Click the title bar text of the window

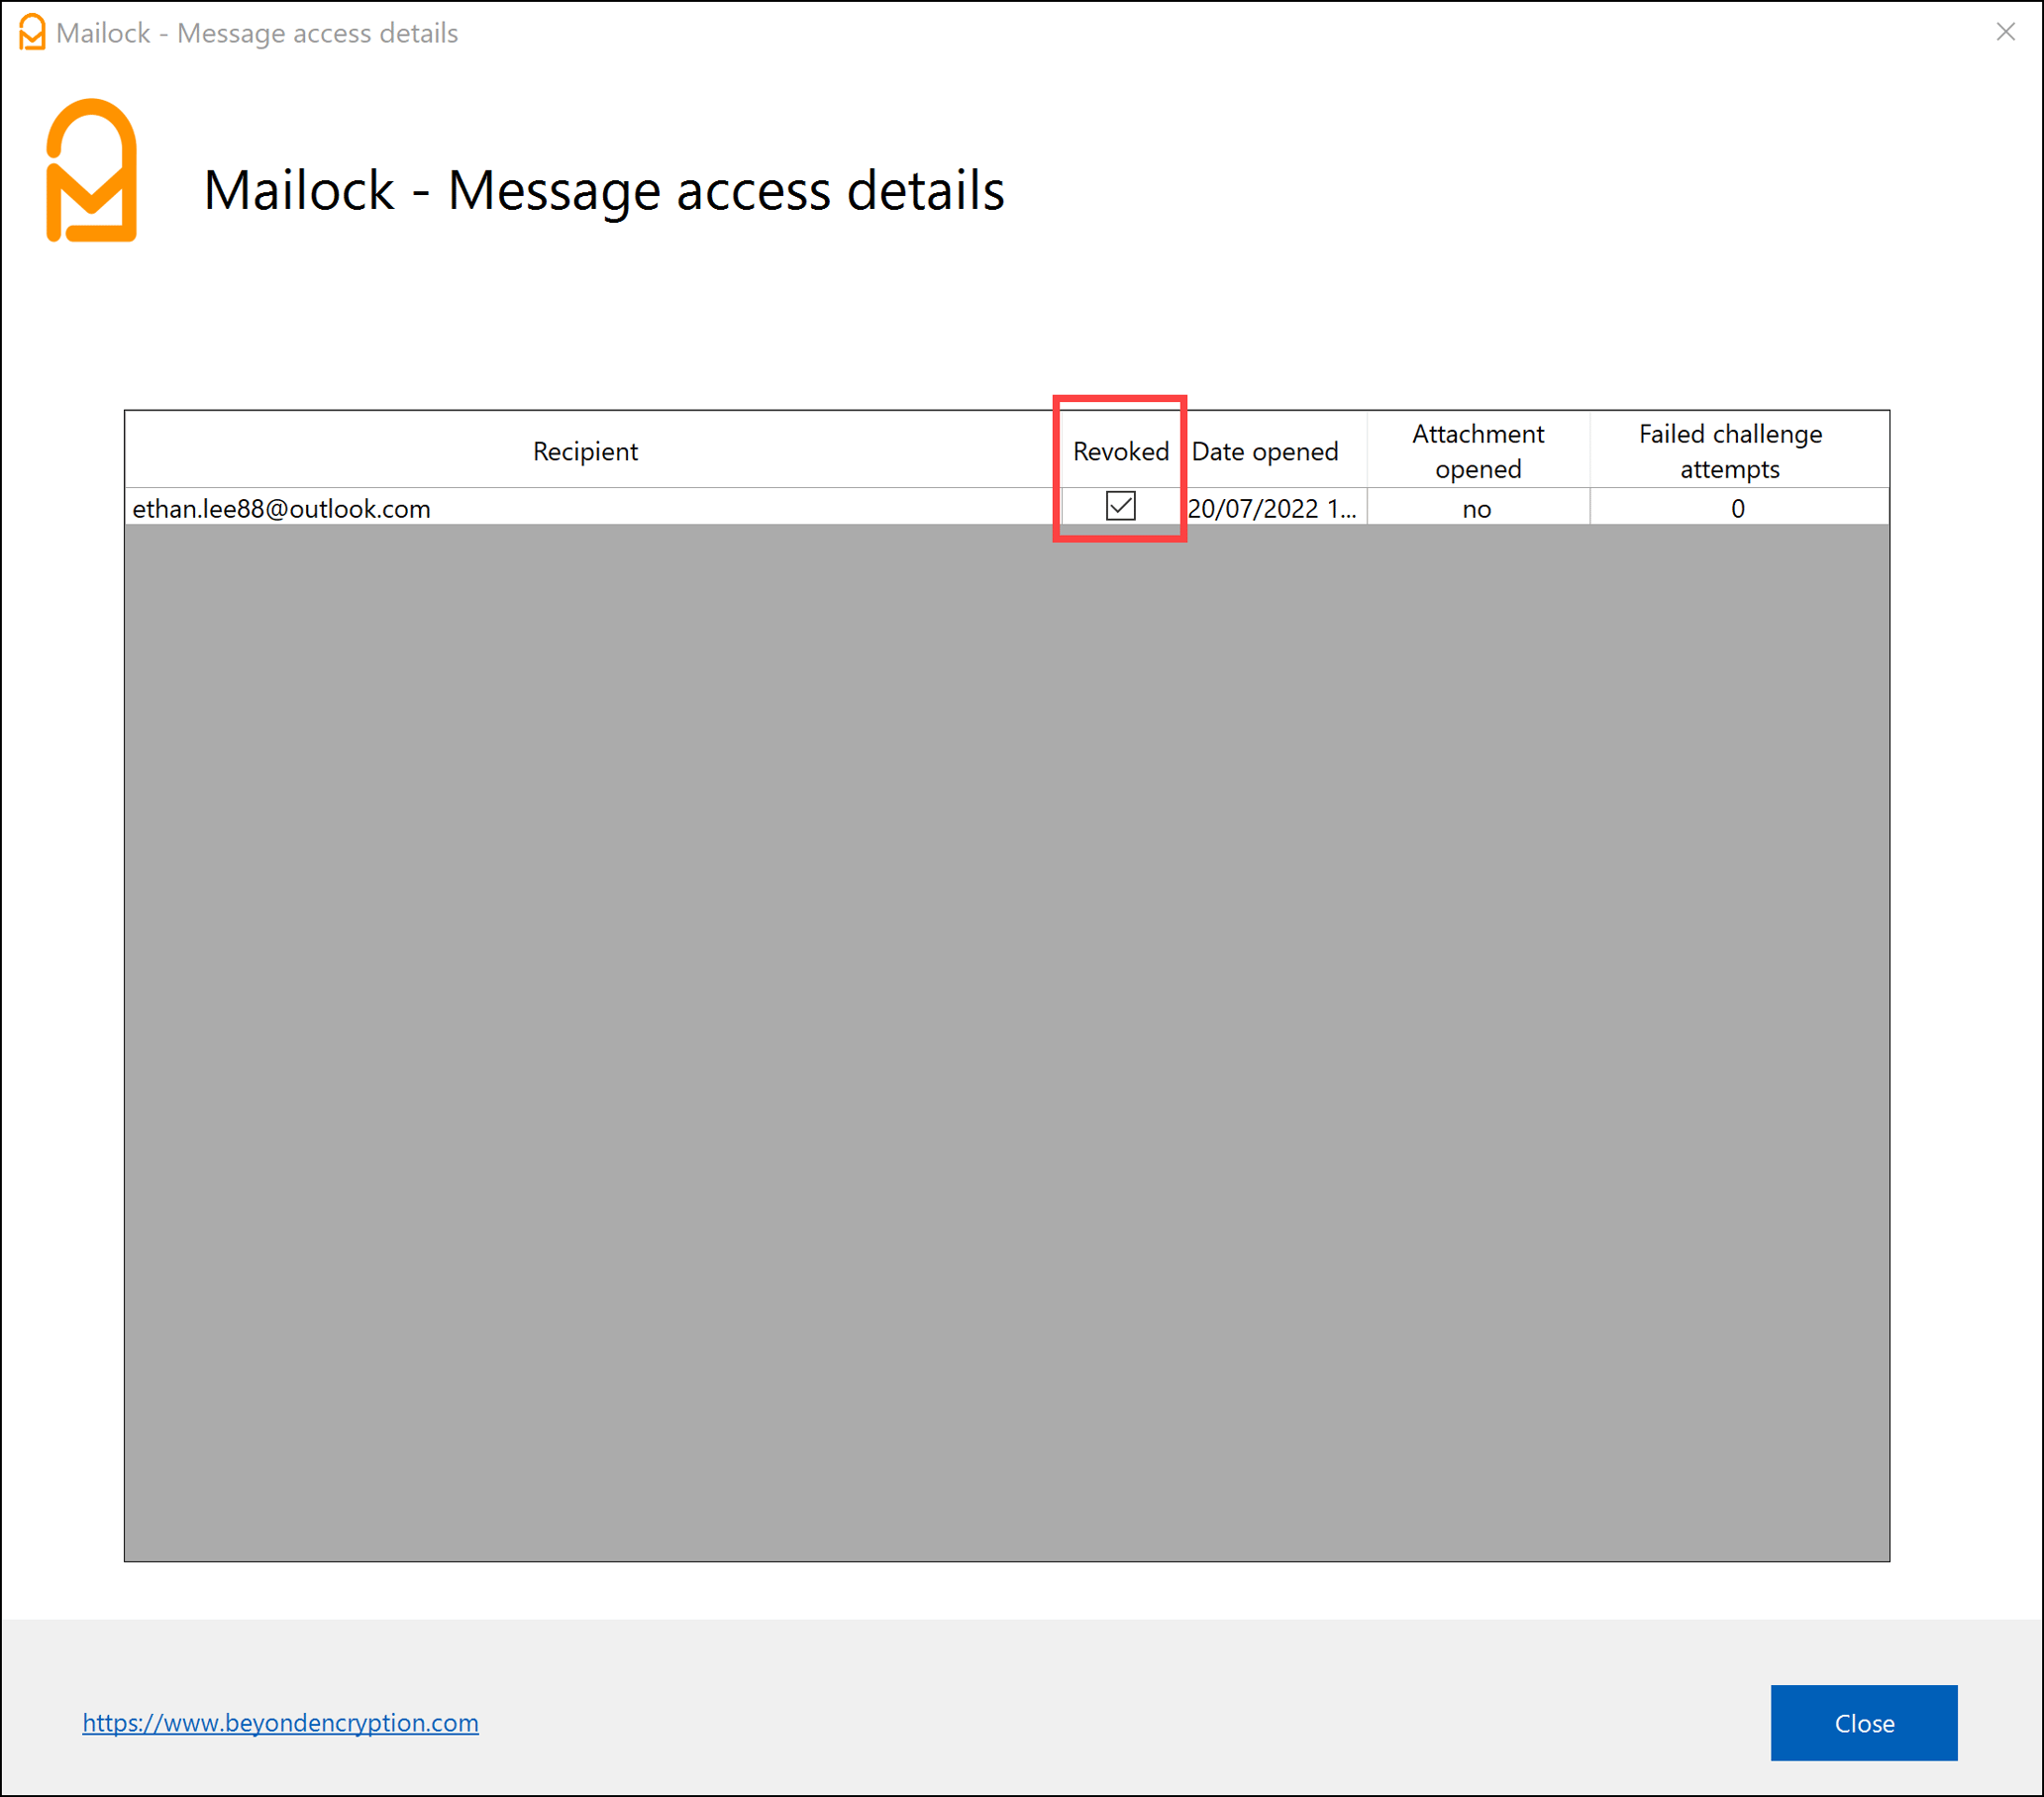pyautogui.click(x=258, y=33)
